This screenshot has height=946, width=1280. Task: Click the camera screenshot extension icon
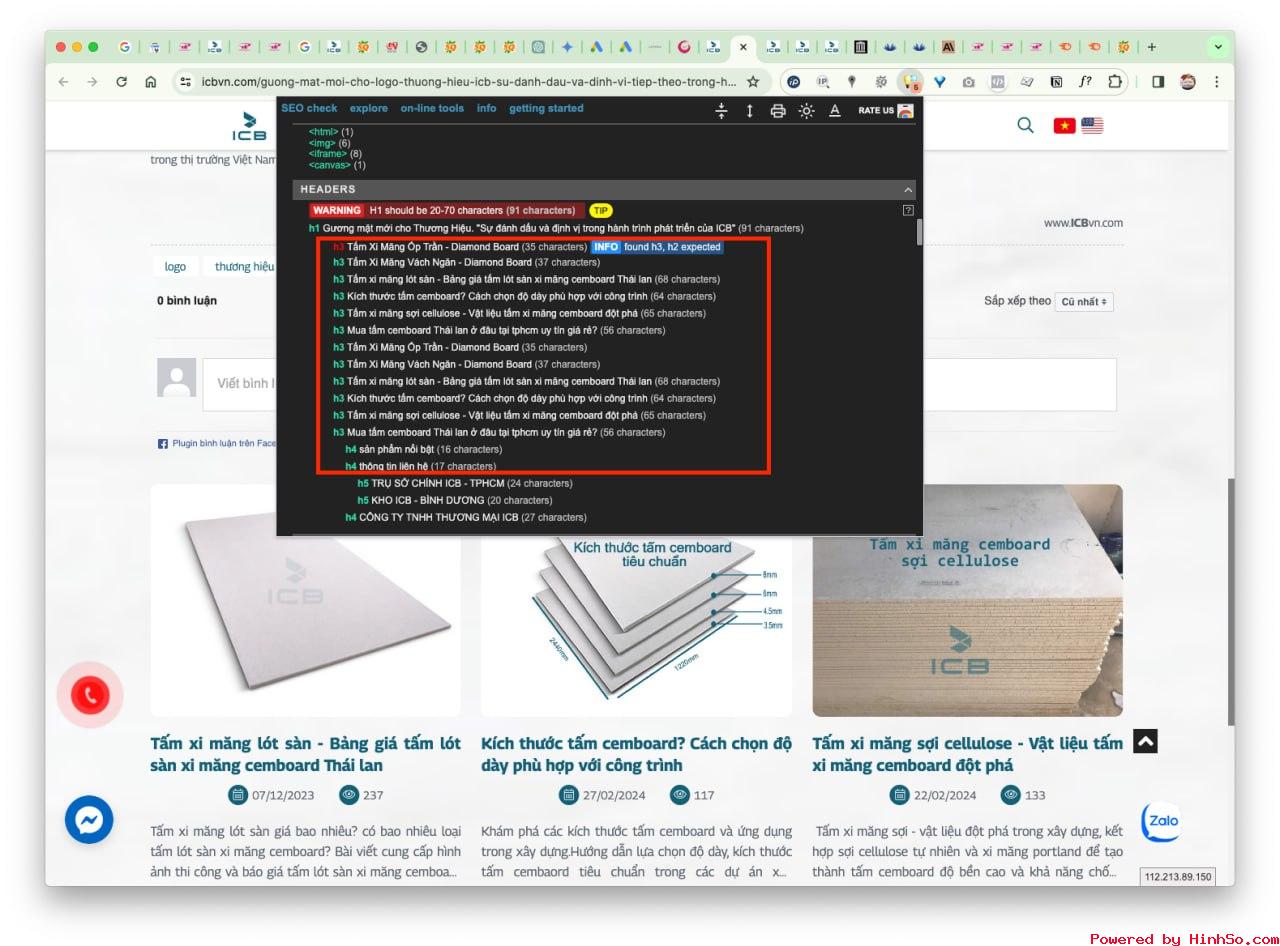coord(968,82)
